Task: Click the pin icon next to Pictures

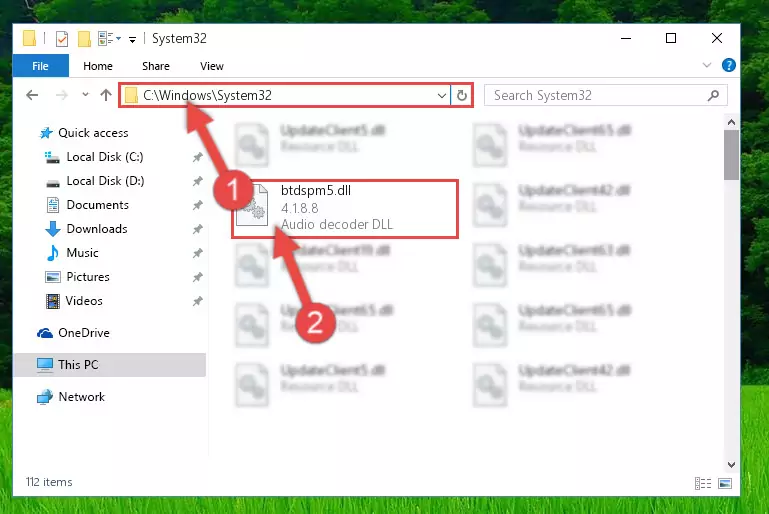Action: (197, 278)
